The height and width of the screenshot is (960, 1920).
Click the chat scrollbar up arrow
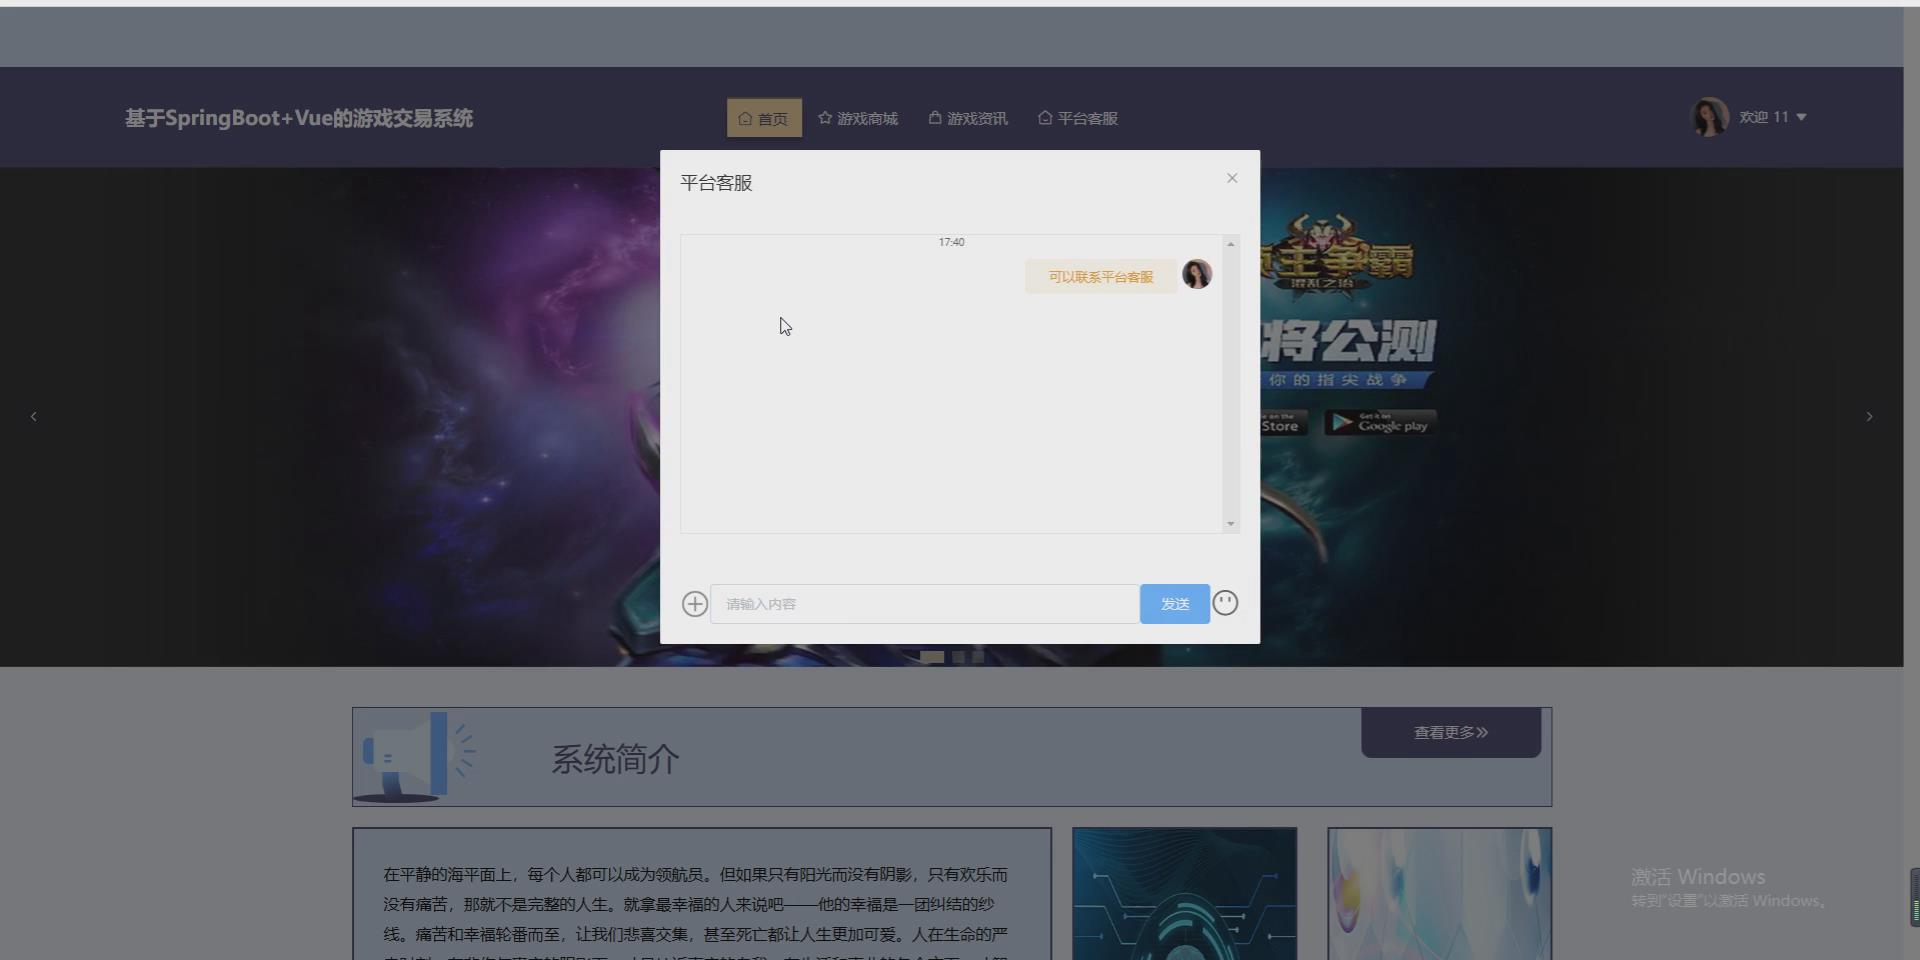tap(1231, 244)
